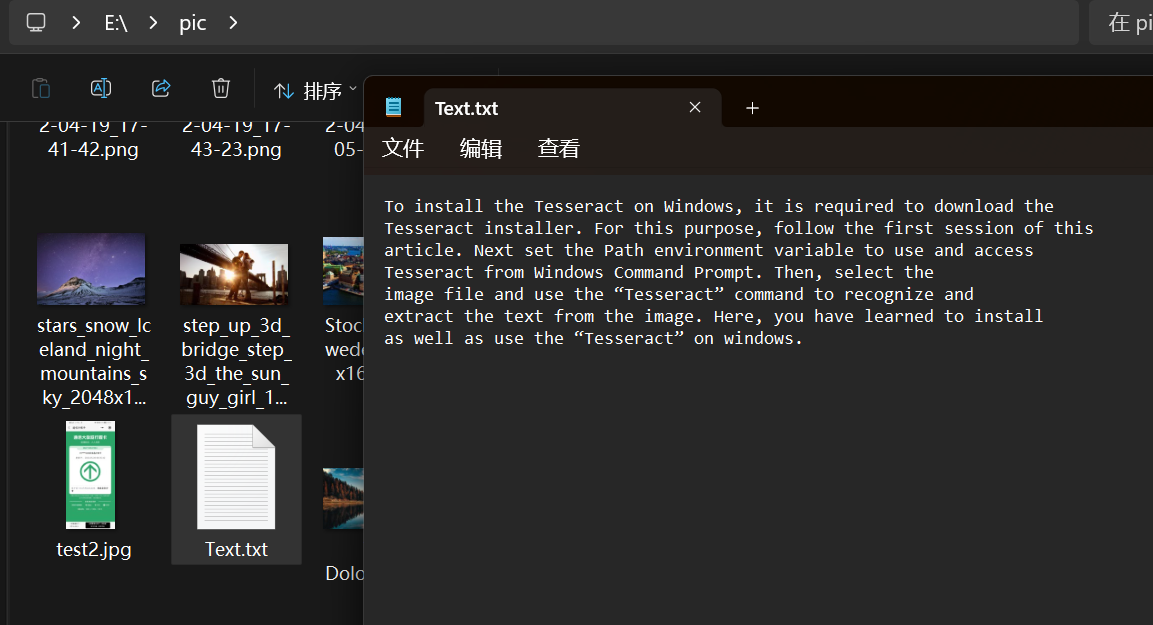Open the 编辑 menu in Notepad

[x=481, y=149]
